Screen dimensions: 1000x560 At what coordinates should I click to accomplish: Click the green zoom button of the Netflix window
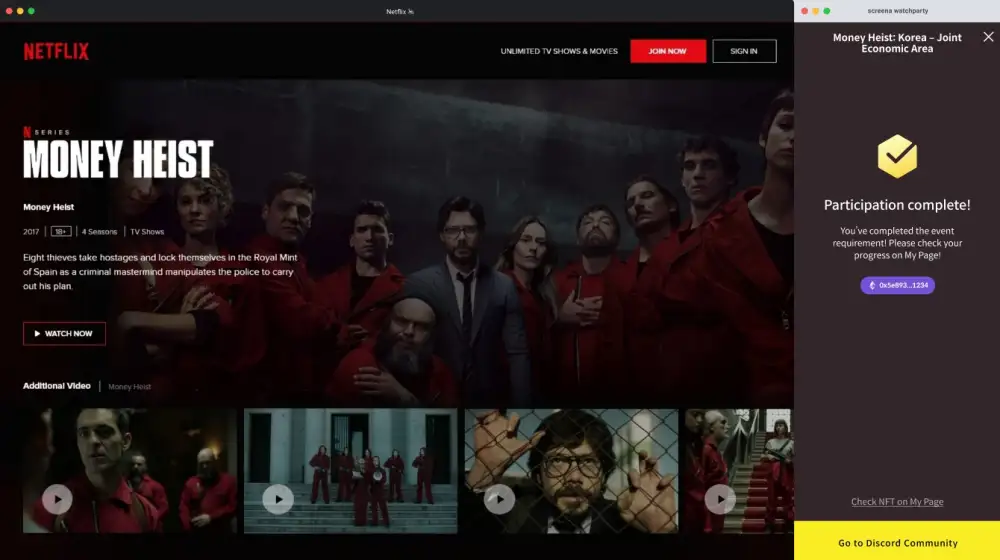pyautogui.click(x=31, y=11)
